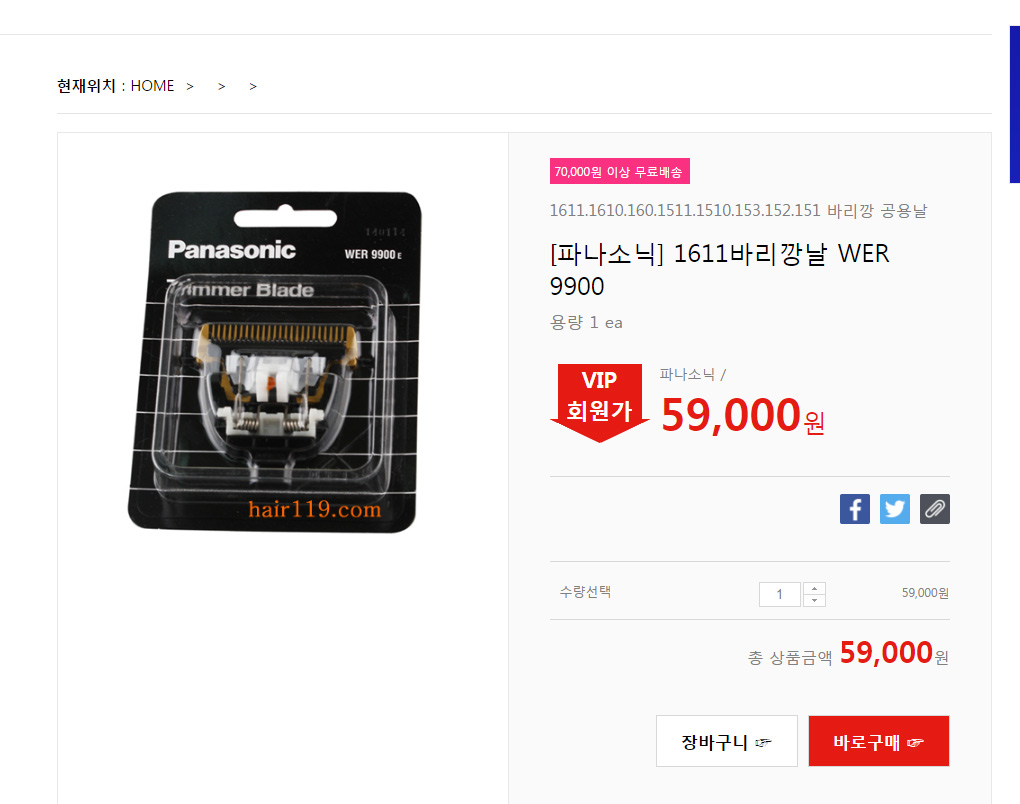Add item to cart with 장바구니 button
The image size is (1020, 804).
pos(727,741)
